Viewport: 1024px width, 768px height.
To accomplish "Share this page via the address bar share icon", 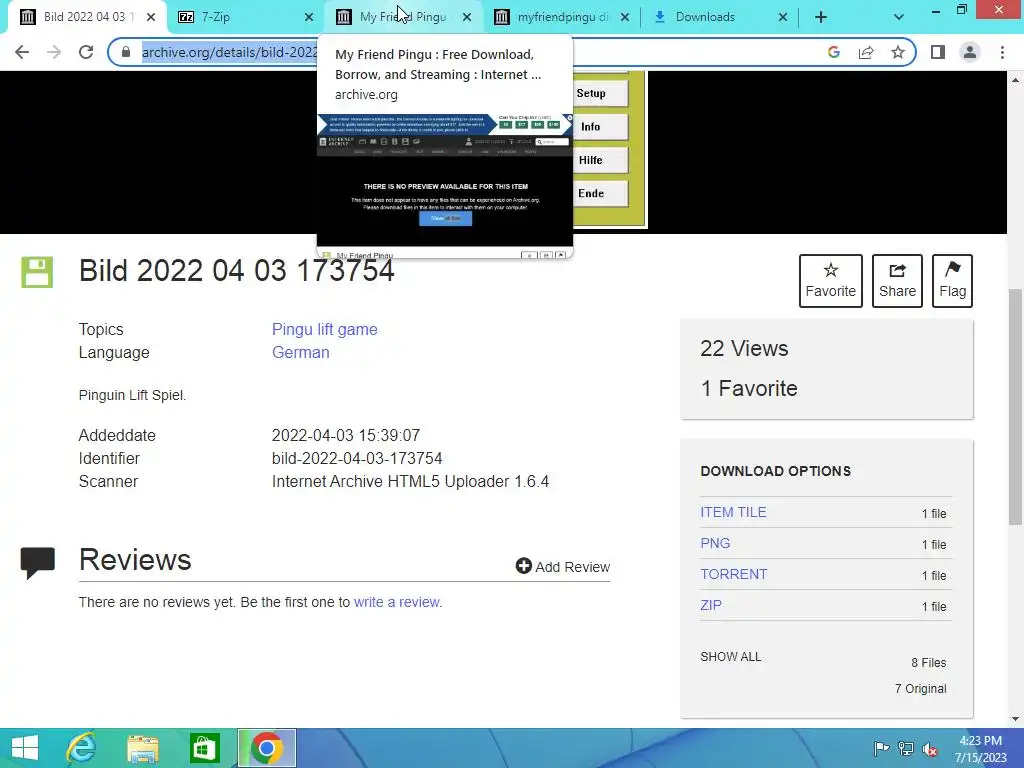I will (x=866, y=52).
